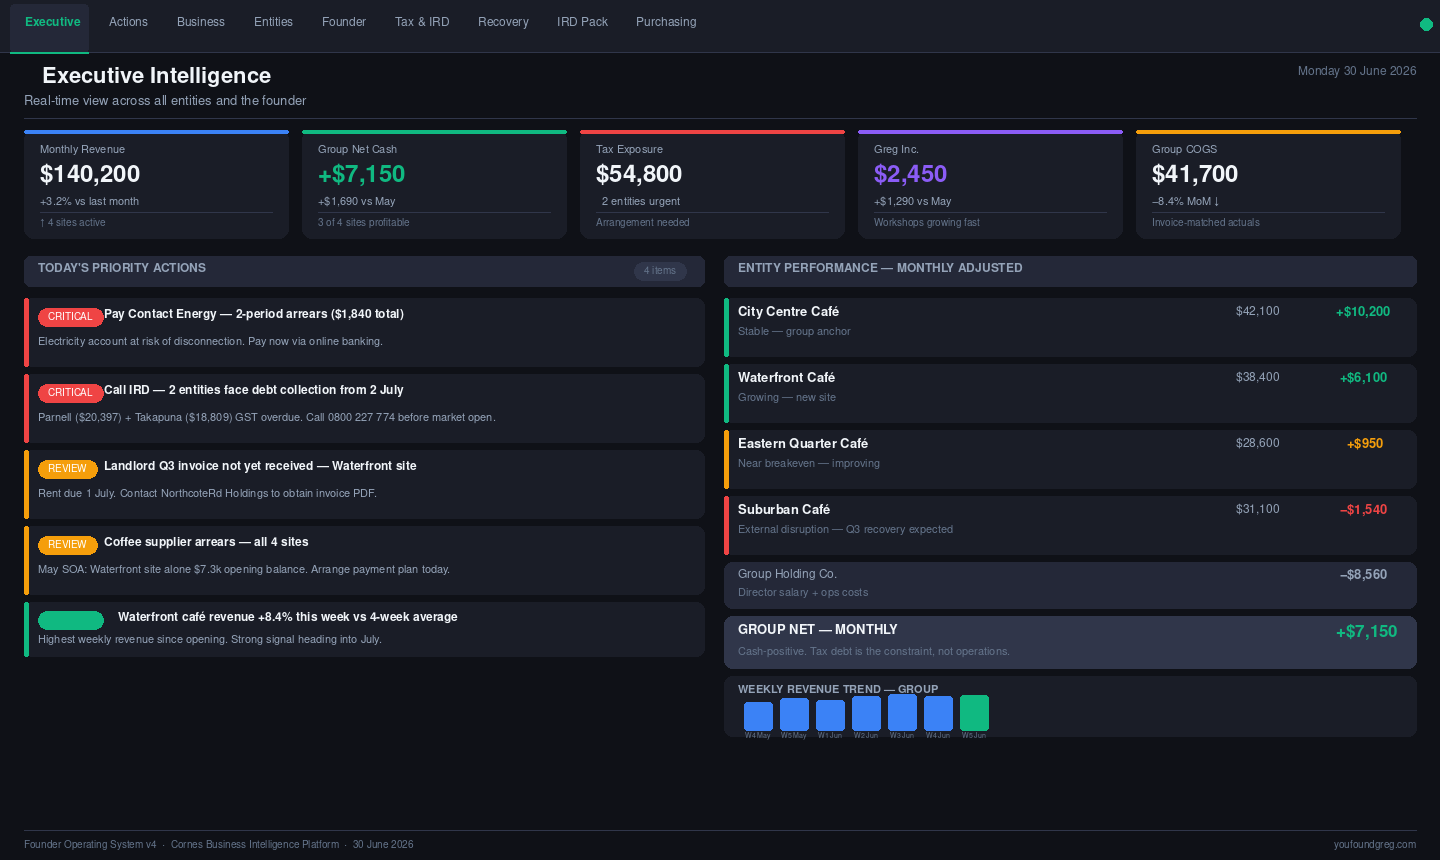Click the –$8,560 Group Holding Co. value
Image resolution: width=1440 pixels, height=860 pixels.
click(x=1364, y=575)
